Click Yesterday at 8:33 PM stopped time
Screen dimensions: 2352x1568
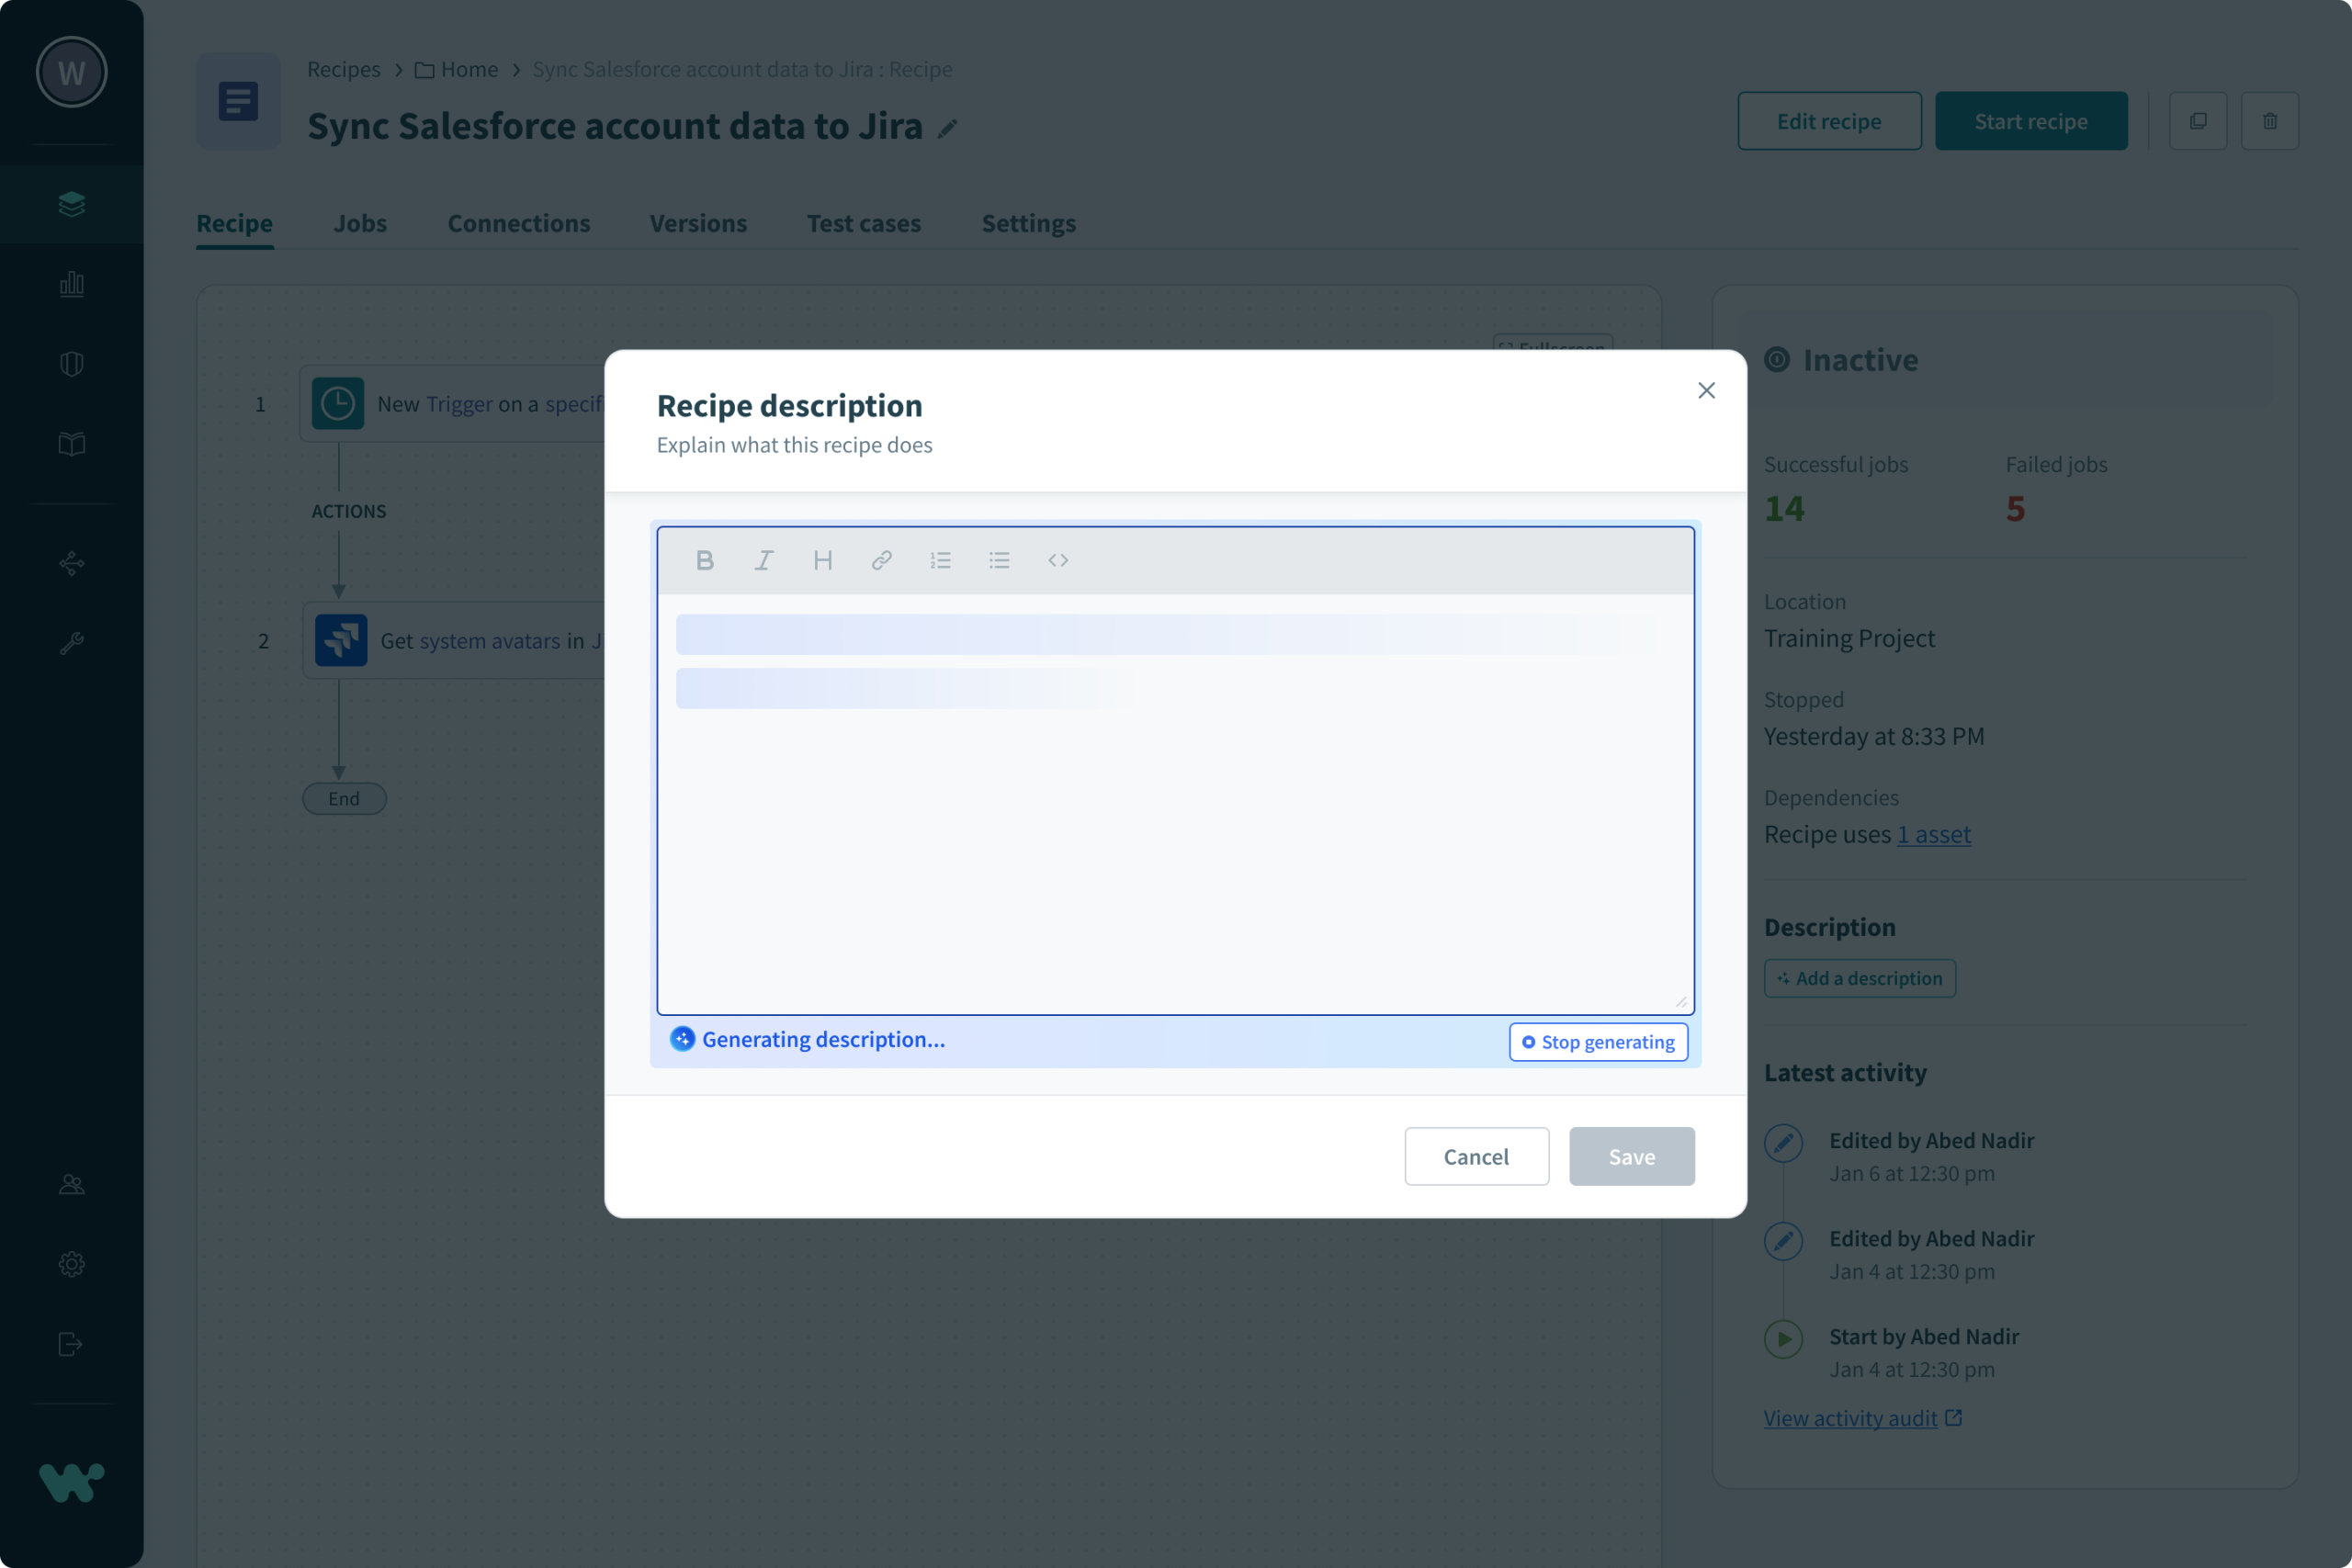click(x=1874, y=736)
